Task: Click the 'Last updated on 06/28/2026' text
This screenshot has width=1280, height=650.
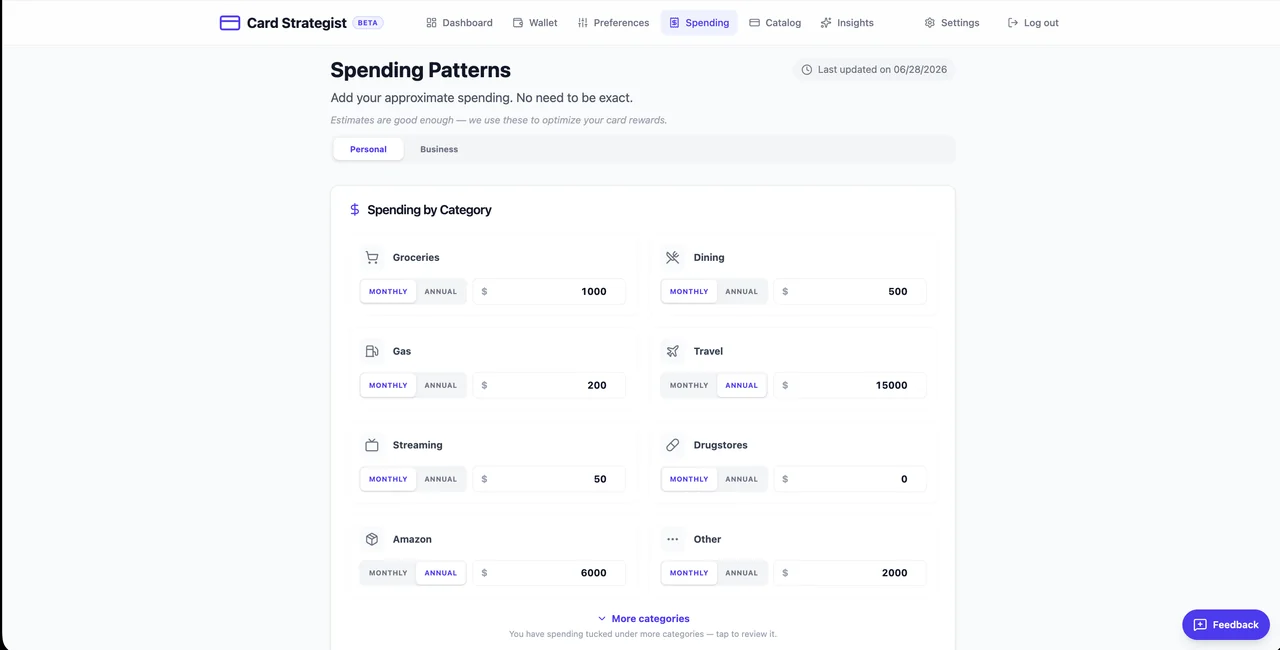Action: 882,70
